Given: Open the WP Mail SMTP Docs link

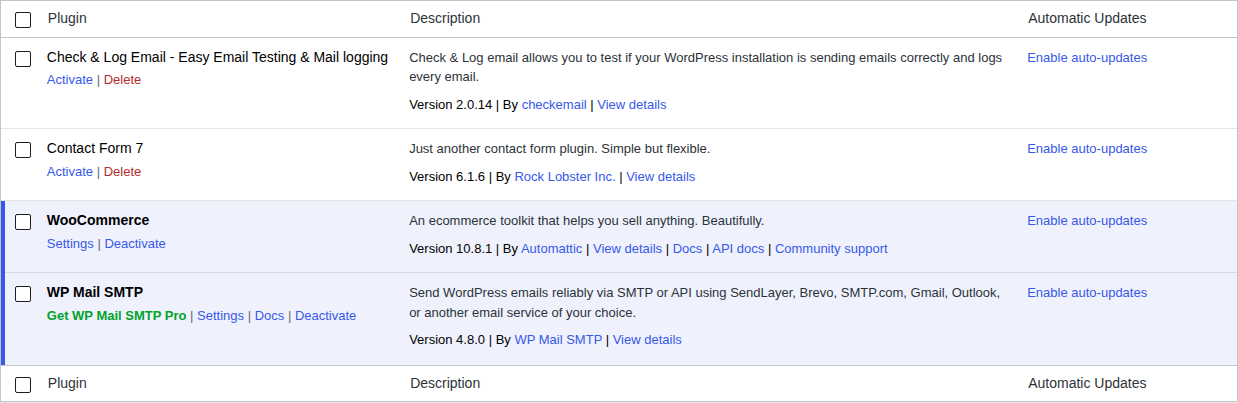Looking at the screenshot, I should tap(269, 316).
